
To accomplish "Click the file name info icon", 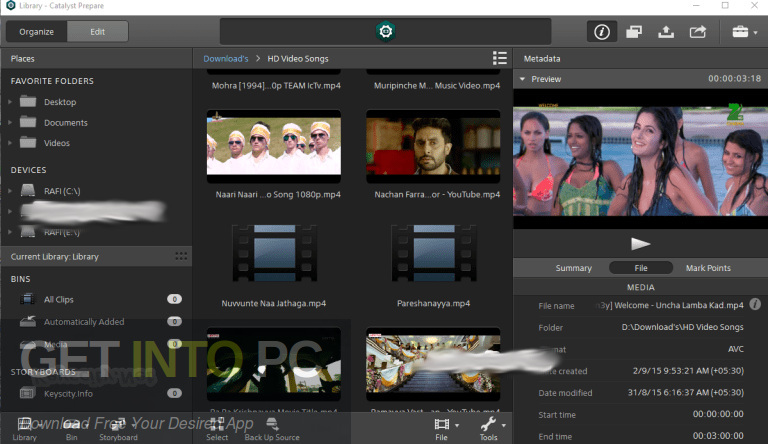I will [755, 304].
